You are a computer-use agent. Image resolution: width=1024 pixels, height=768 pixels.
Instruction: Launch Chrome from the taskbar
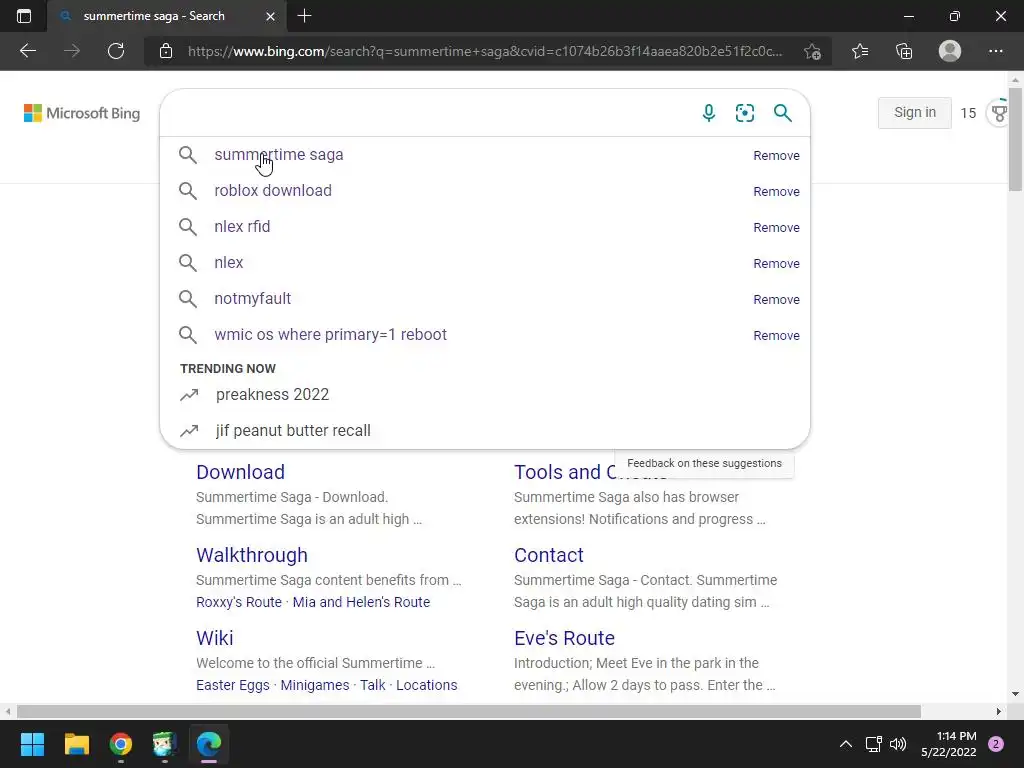tap(121, 744)
